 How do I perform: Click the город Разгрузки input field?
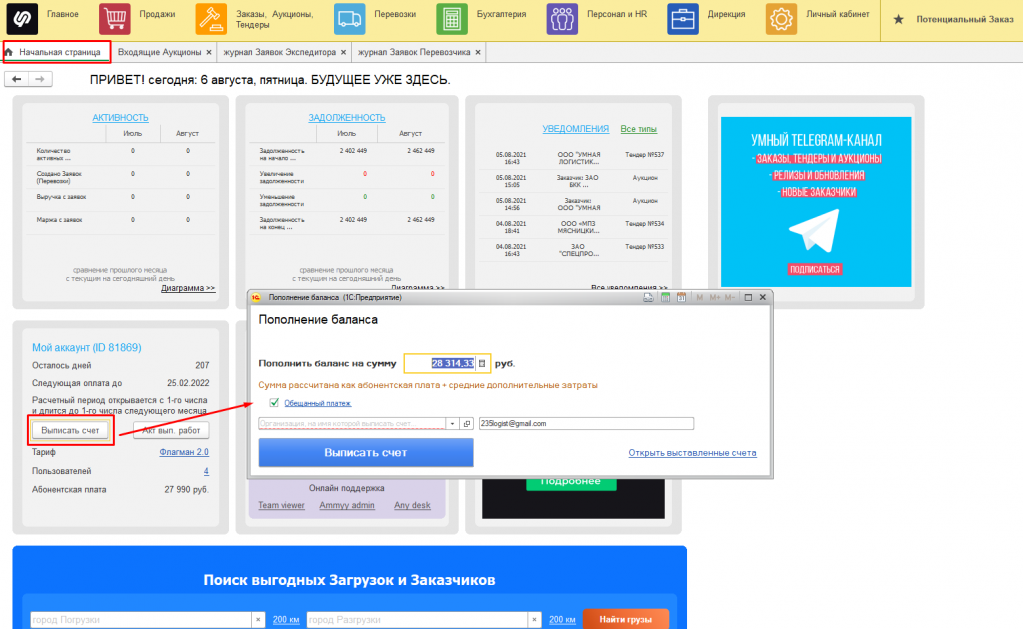point(417,620)
